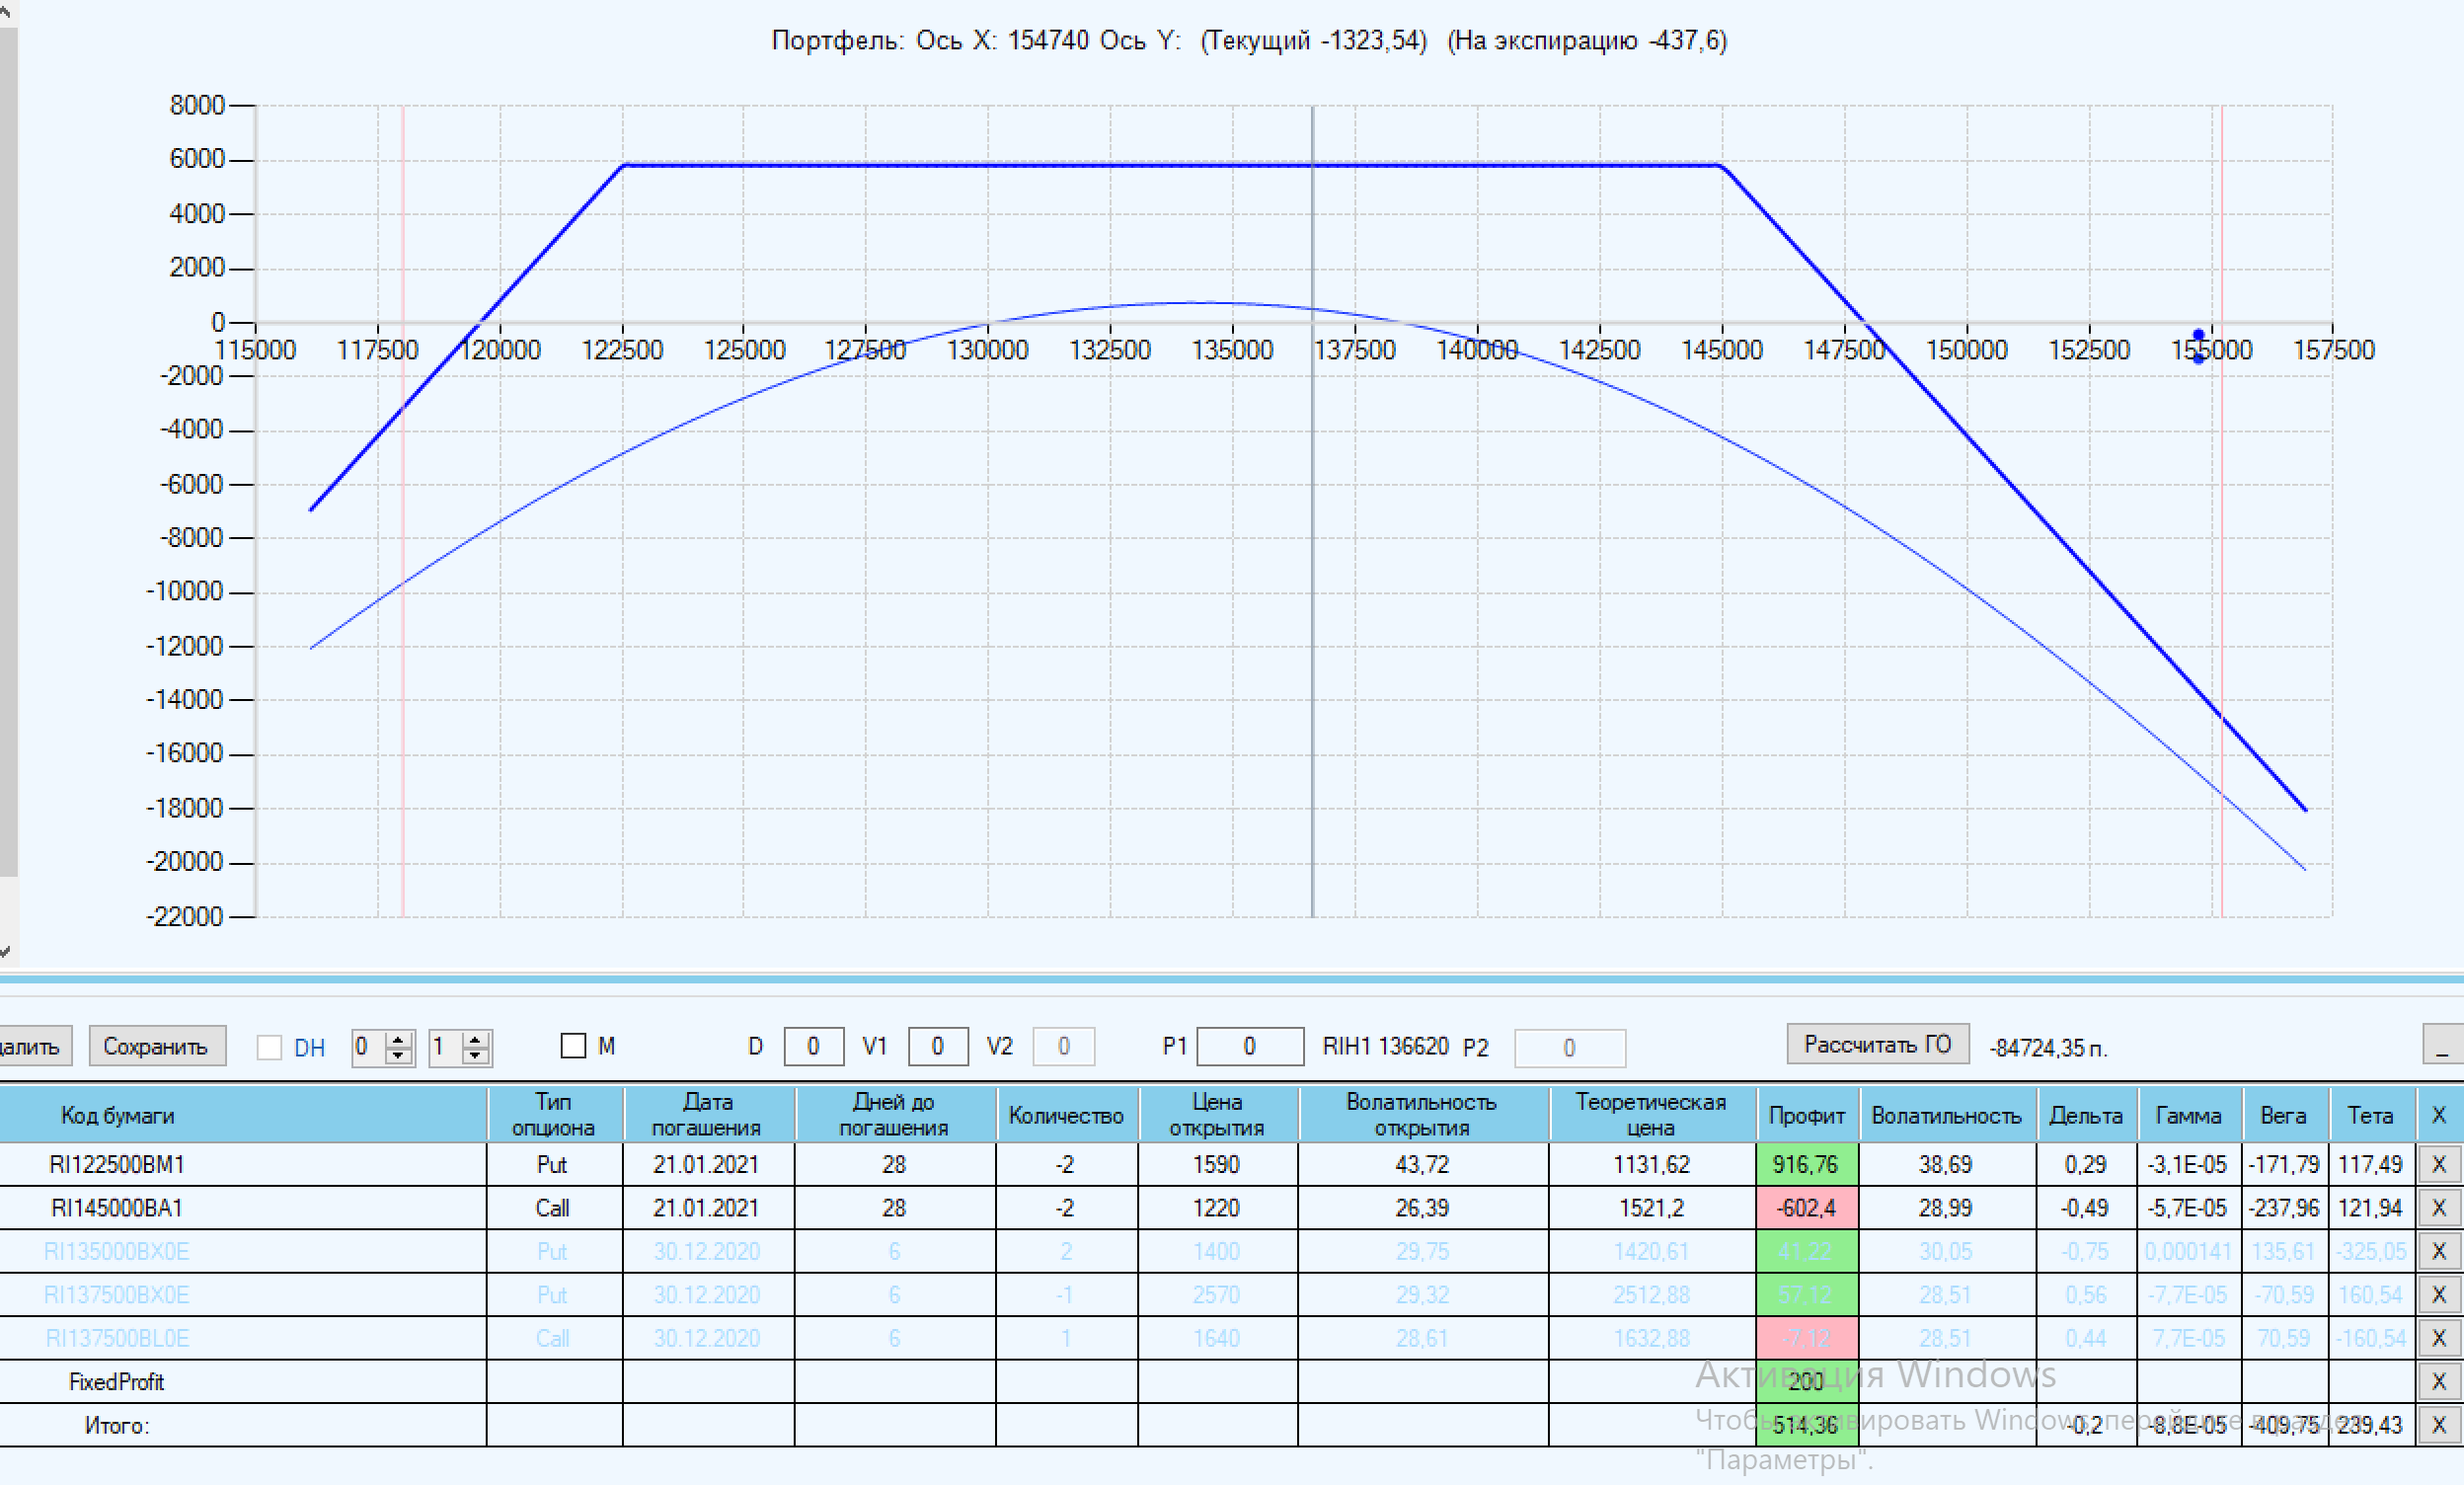Remove the RI145000BA1 call row via X

pos(2438,1208)
